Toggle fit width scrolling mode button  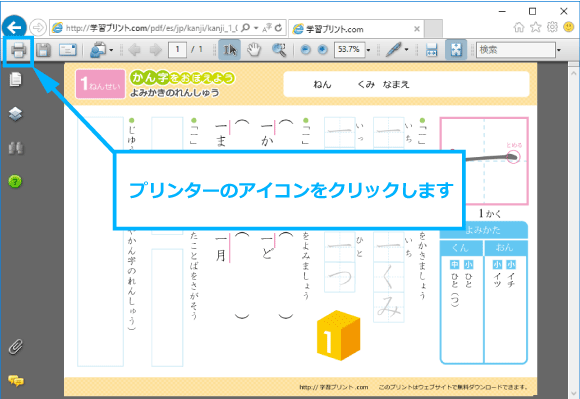[432, 50]
